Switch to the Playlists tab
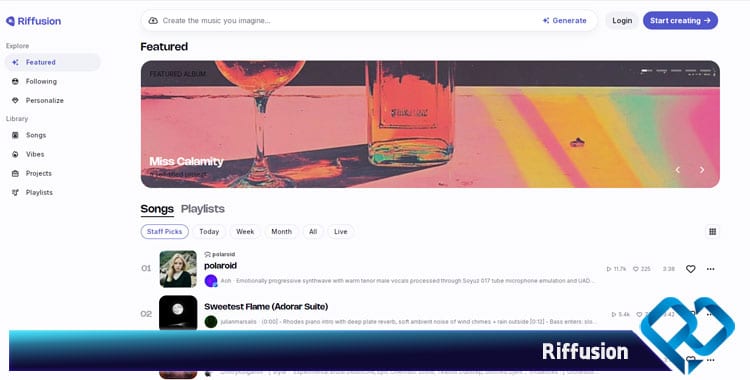 (x=202, y=209)
